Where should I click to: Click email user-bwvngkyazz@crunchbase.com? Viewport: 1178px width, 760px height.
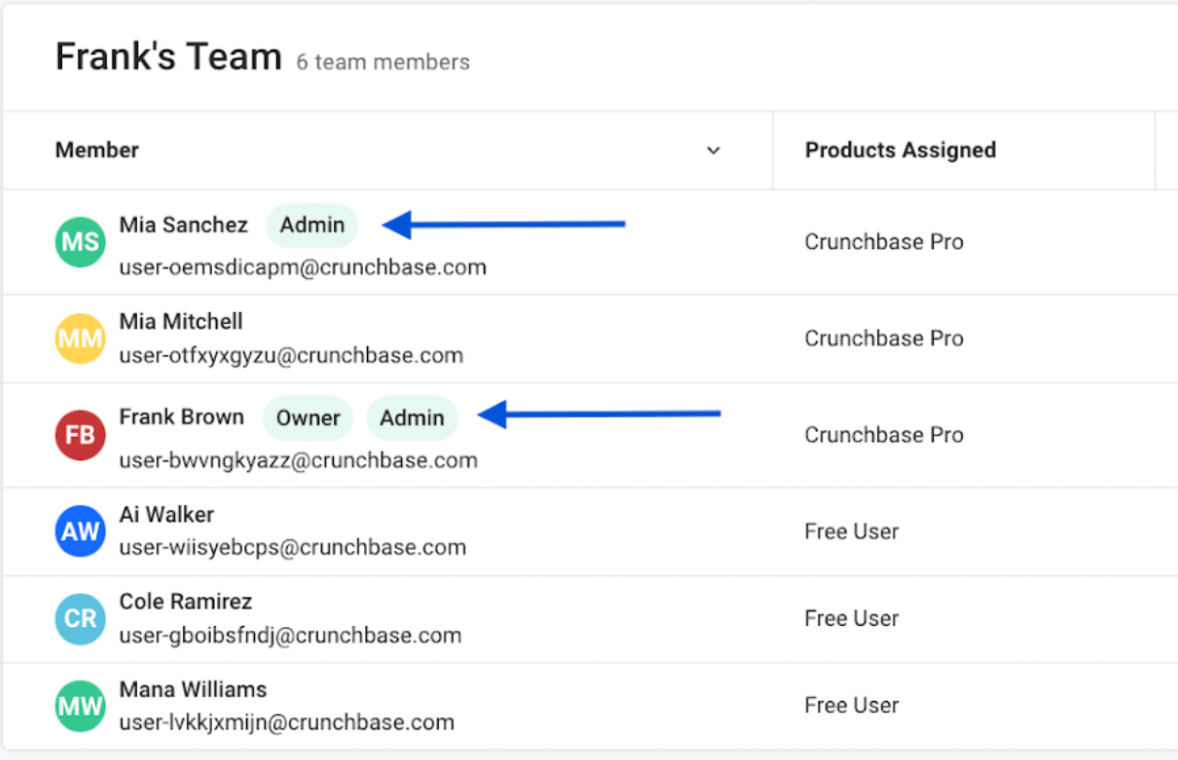[x=298, y=460]
